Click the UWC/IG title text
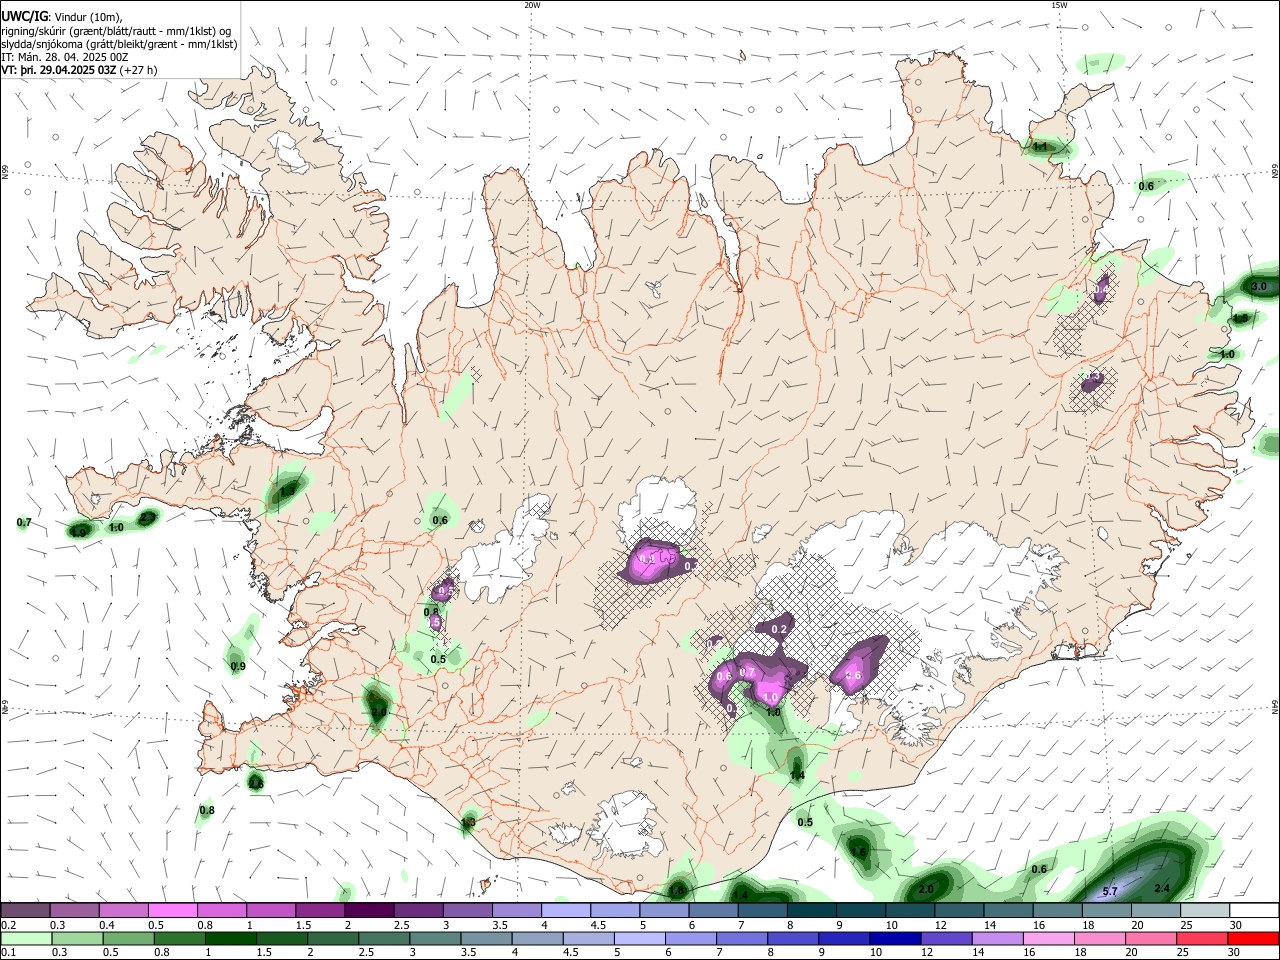Image resolution: width=1280 pixels, height=960 pixels. point(24,16)
